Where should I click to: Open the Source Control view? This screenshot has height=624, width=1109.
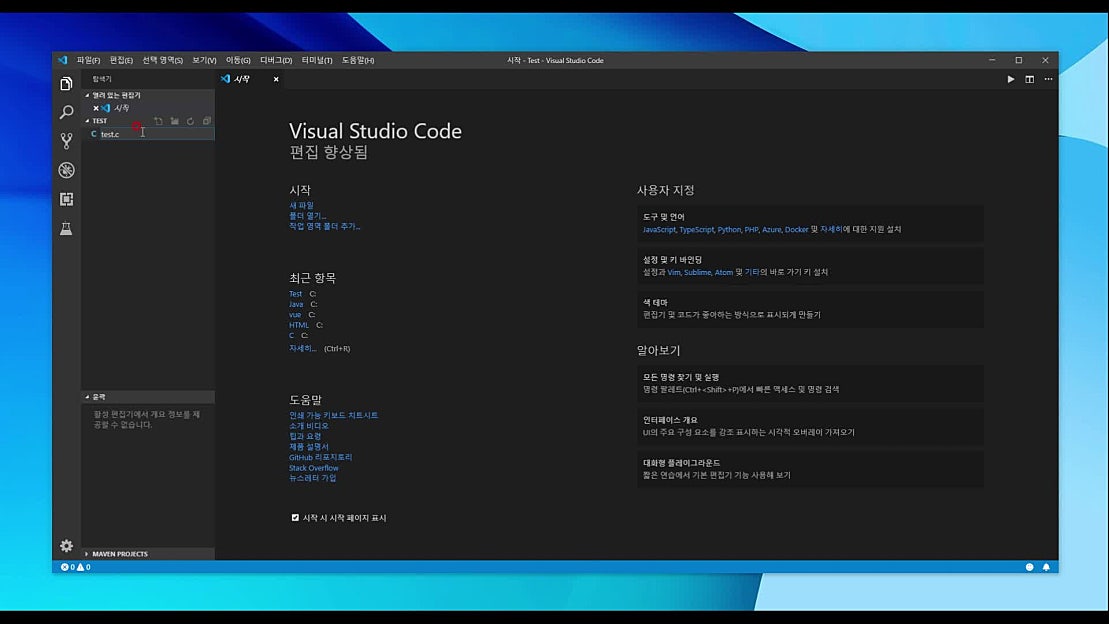pyautogui.click(x=66, y=141)
